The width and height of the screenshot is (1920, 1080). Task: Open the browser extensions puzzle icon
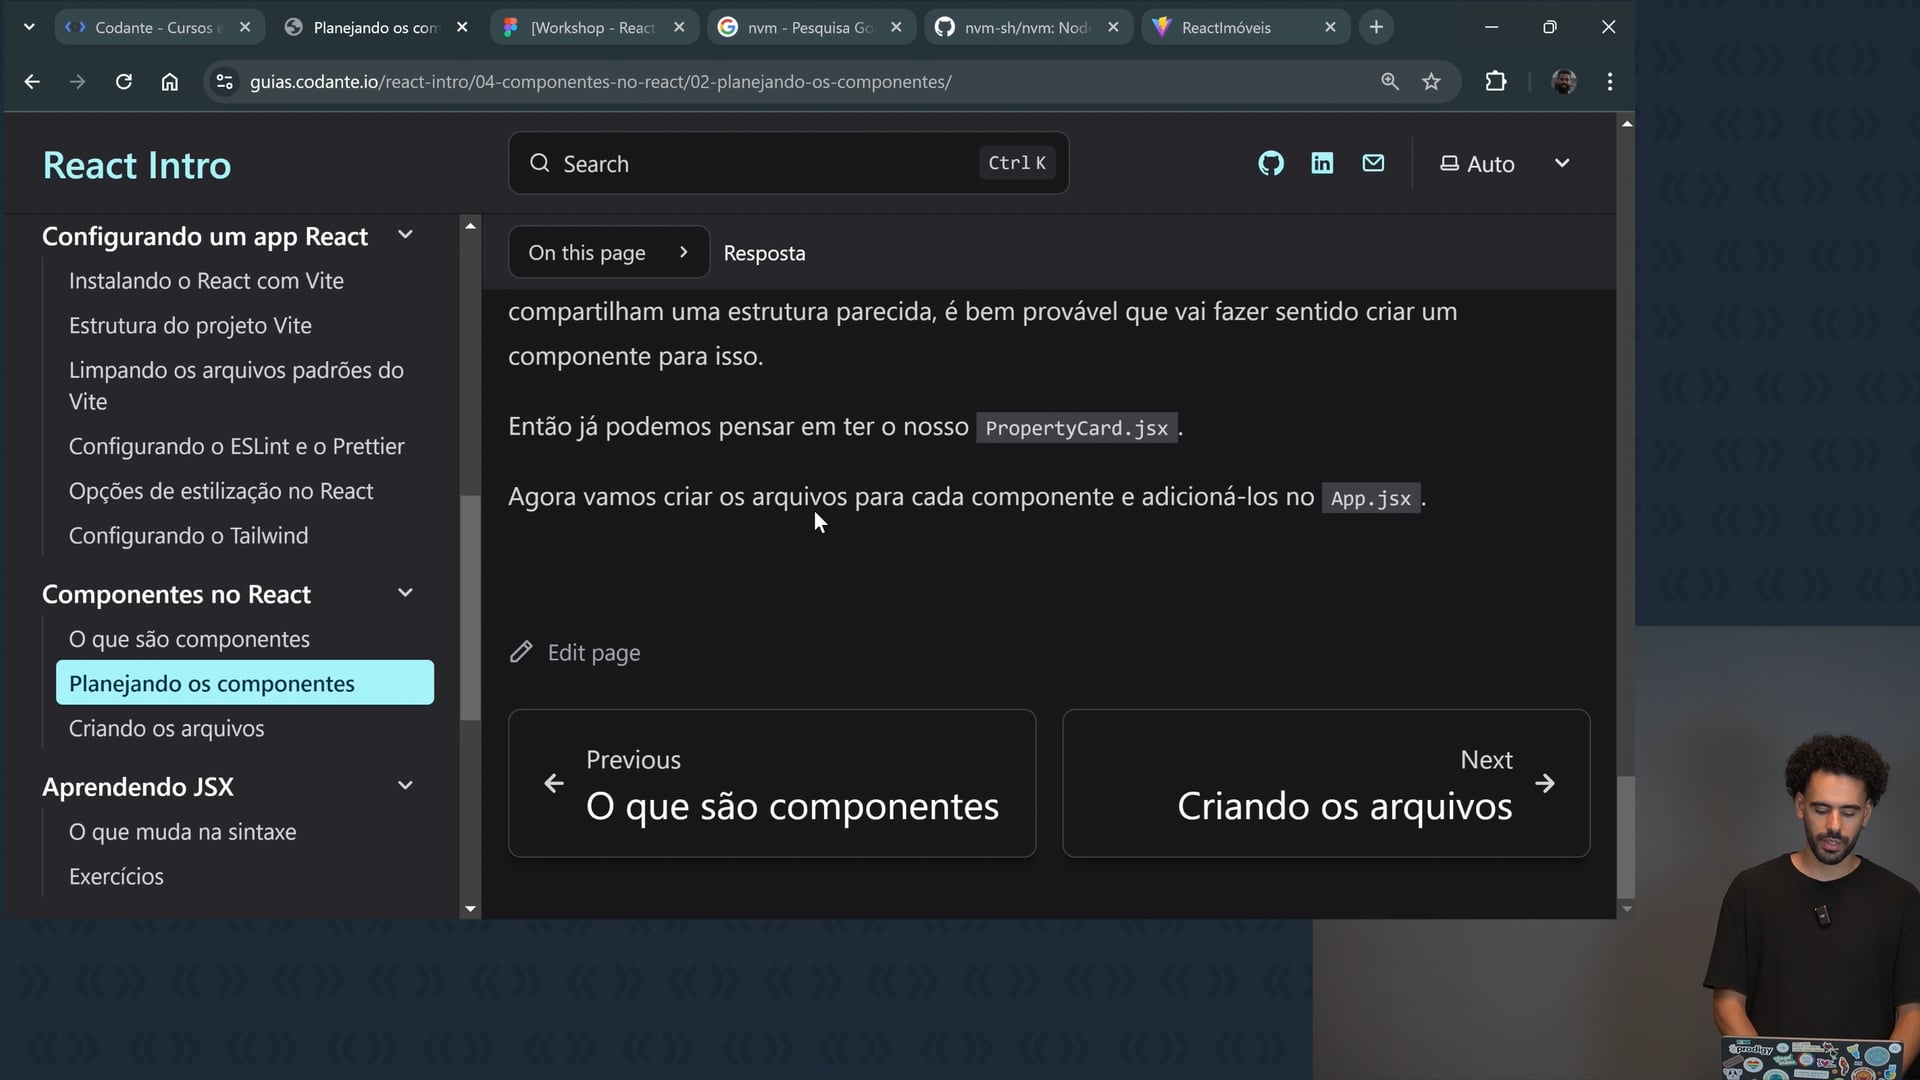coord(1495,82)
